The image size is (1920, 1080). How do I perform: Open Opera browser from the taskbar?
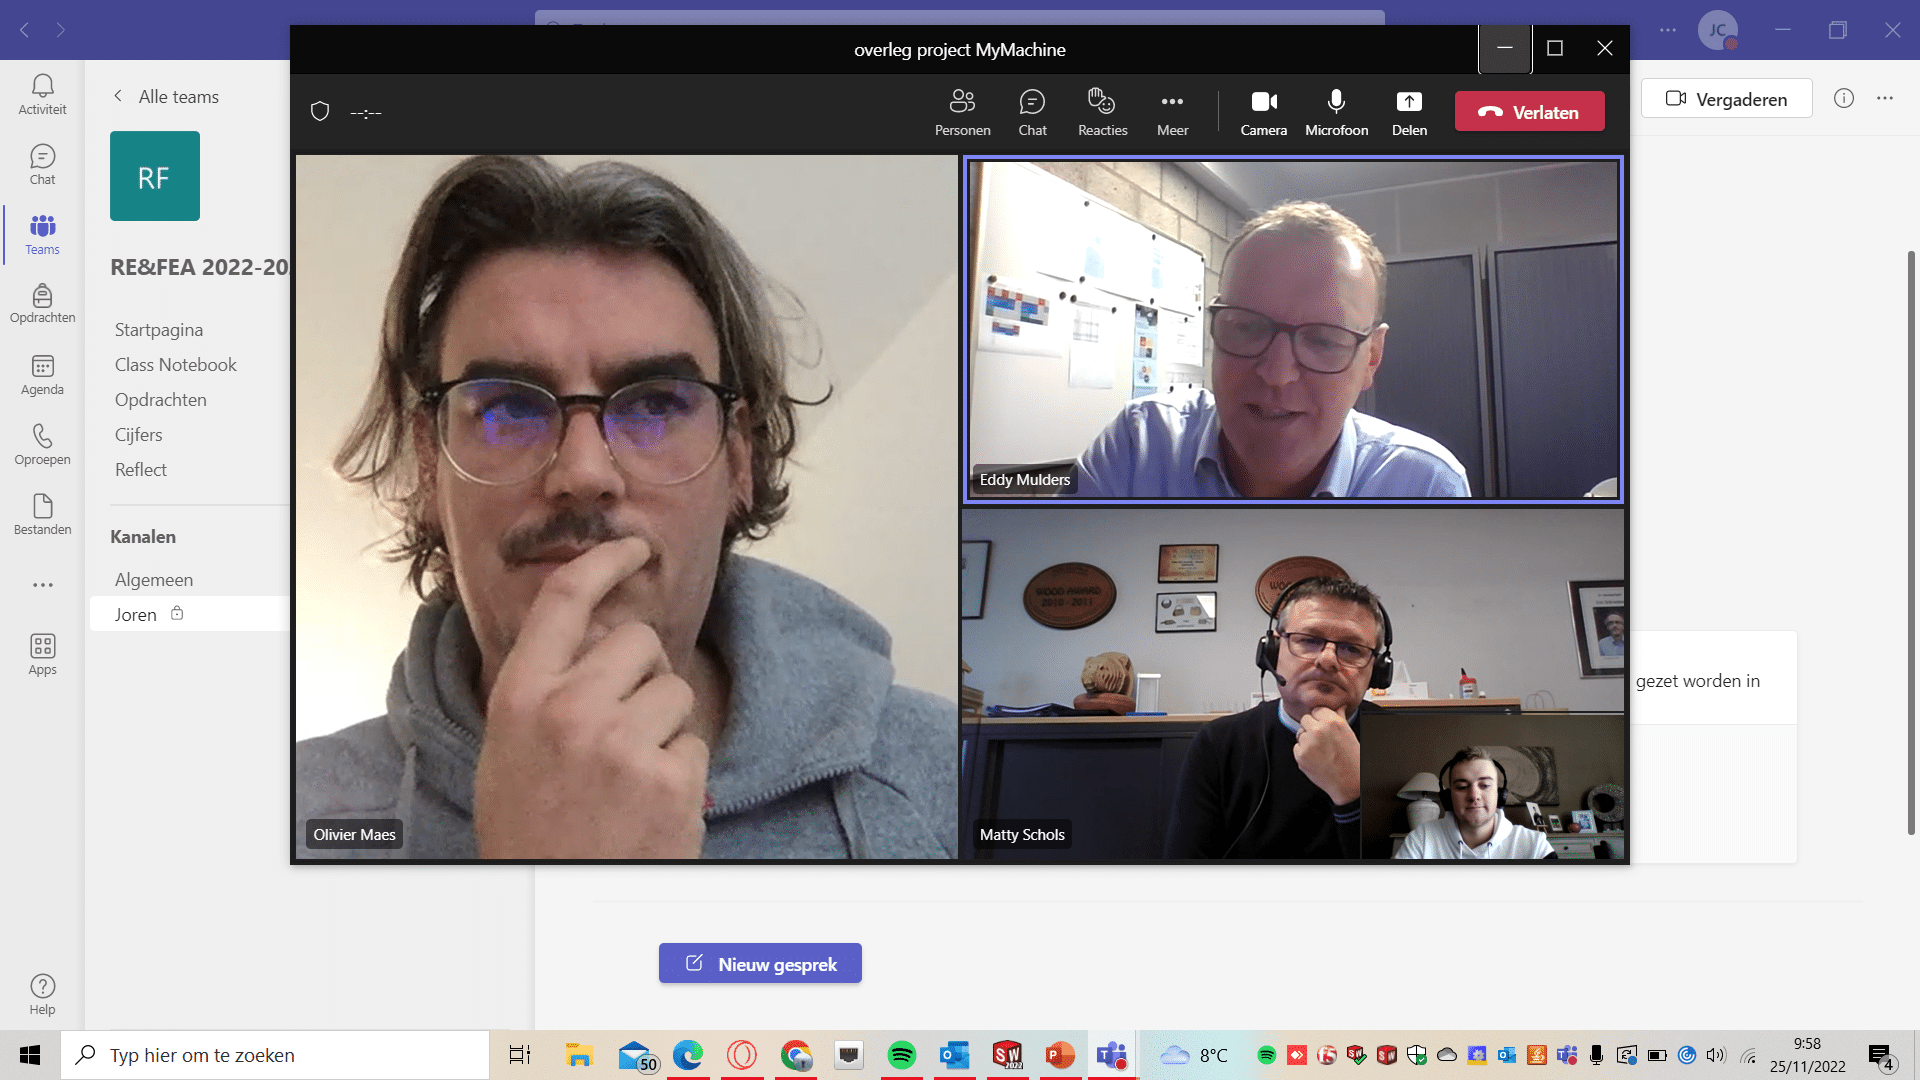(x=741, y=1055)
